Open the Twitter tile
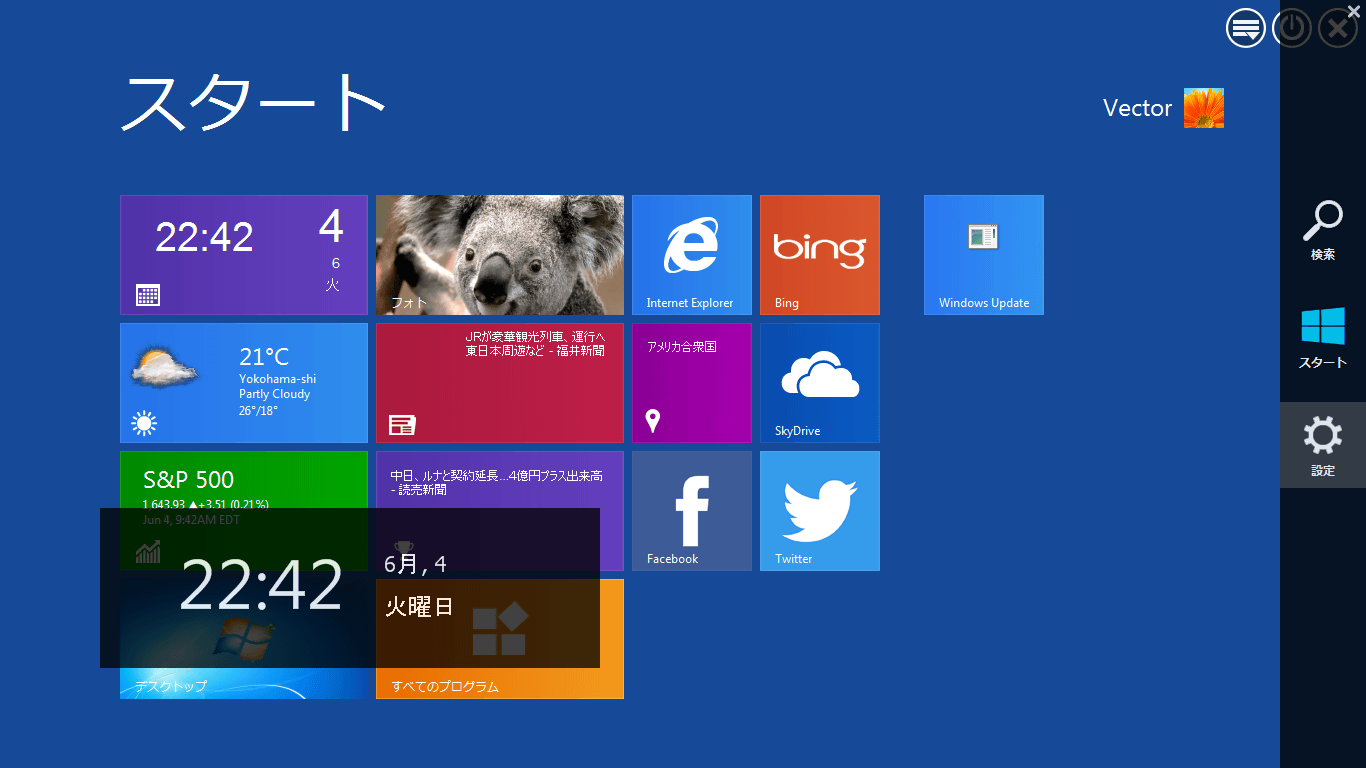 [820, 511]
